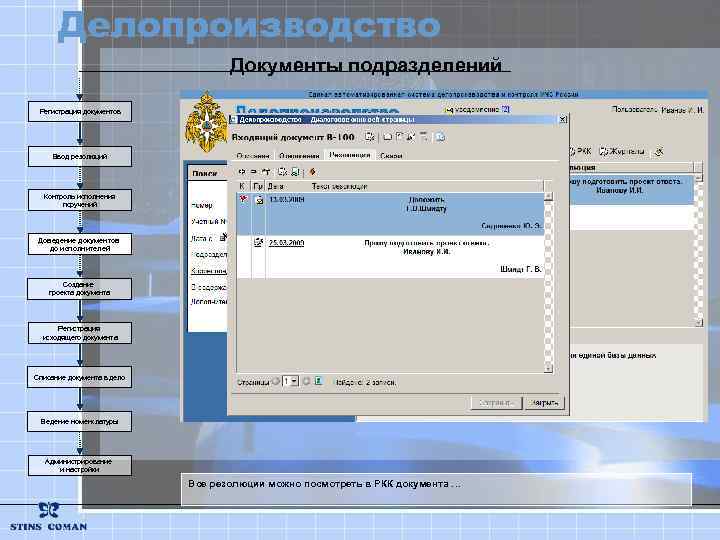
Task: Select the resolution row signed Шойгу Ю. Э.
Action: coord(390,213)
